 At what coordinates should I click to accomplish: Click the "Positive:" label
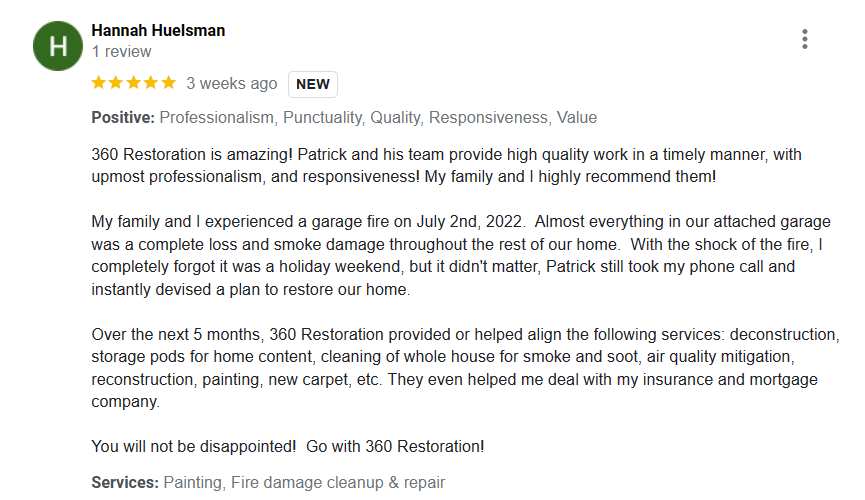click(123, 118)
